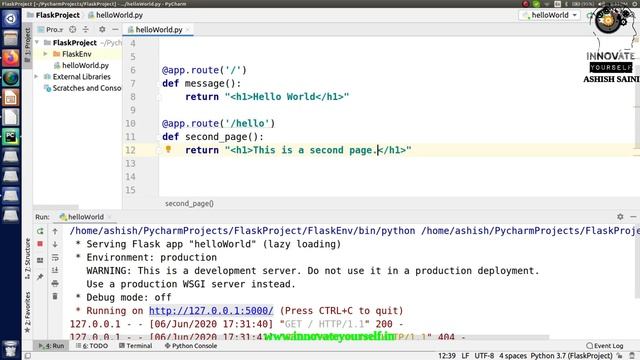Image resolution: width=640 pixels, height=360 pixels.
Task: Open the 6: TODO tool window
Action: point(92,346)
